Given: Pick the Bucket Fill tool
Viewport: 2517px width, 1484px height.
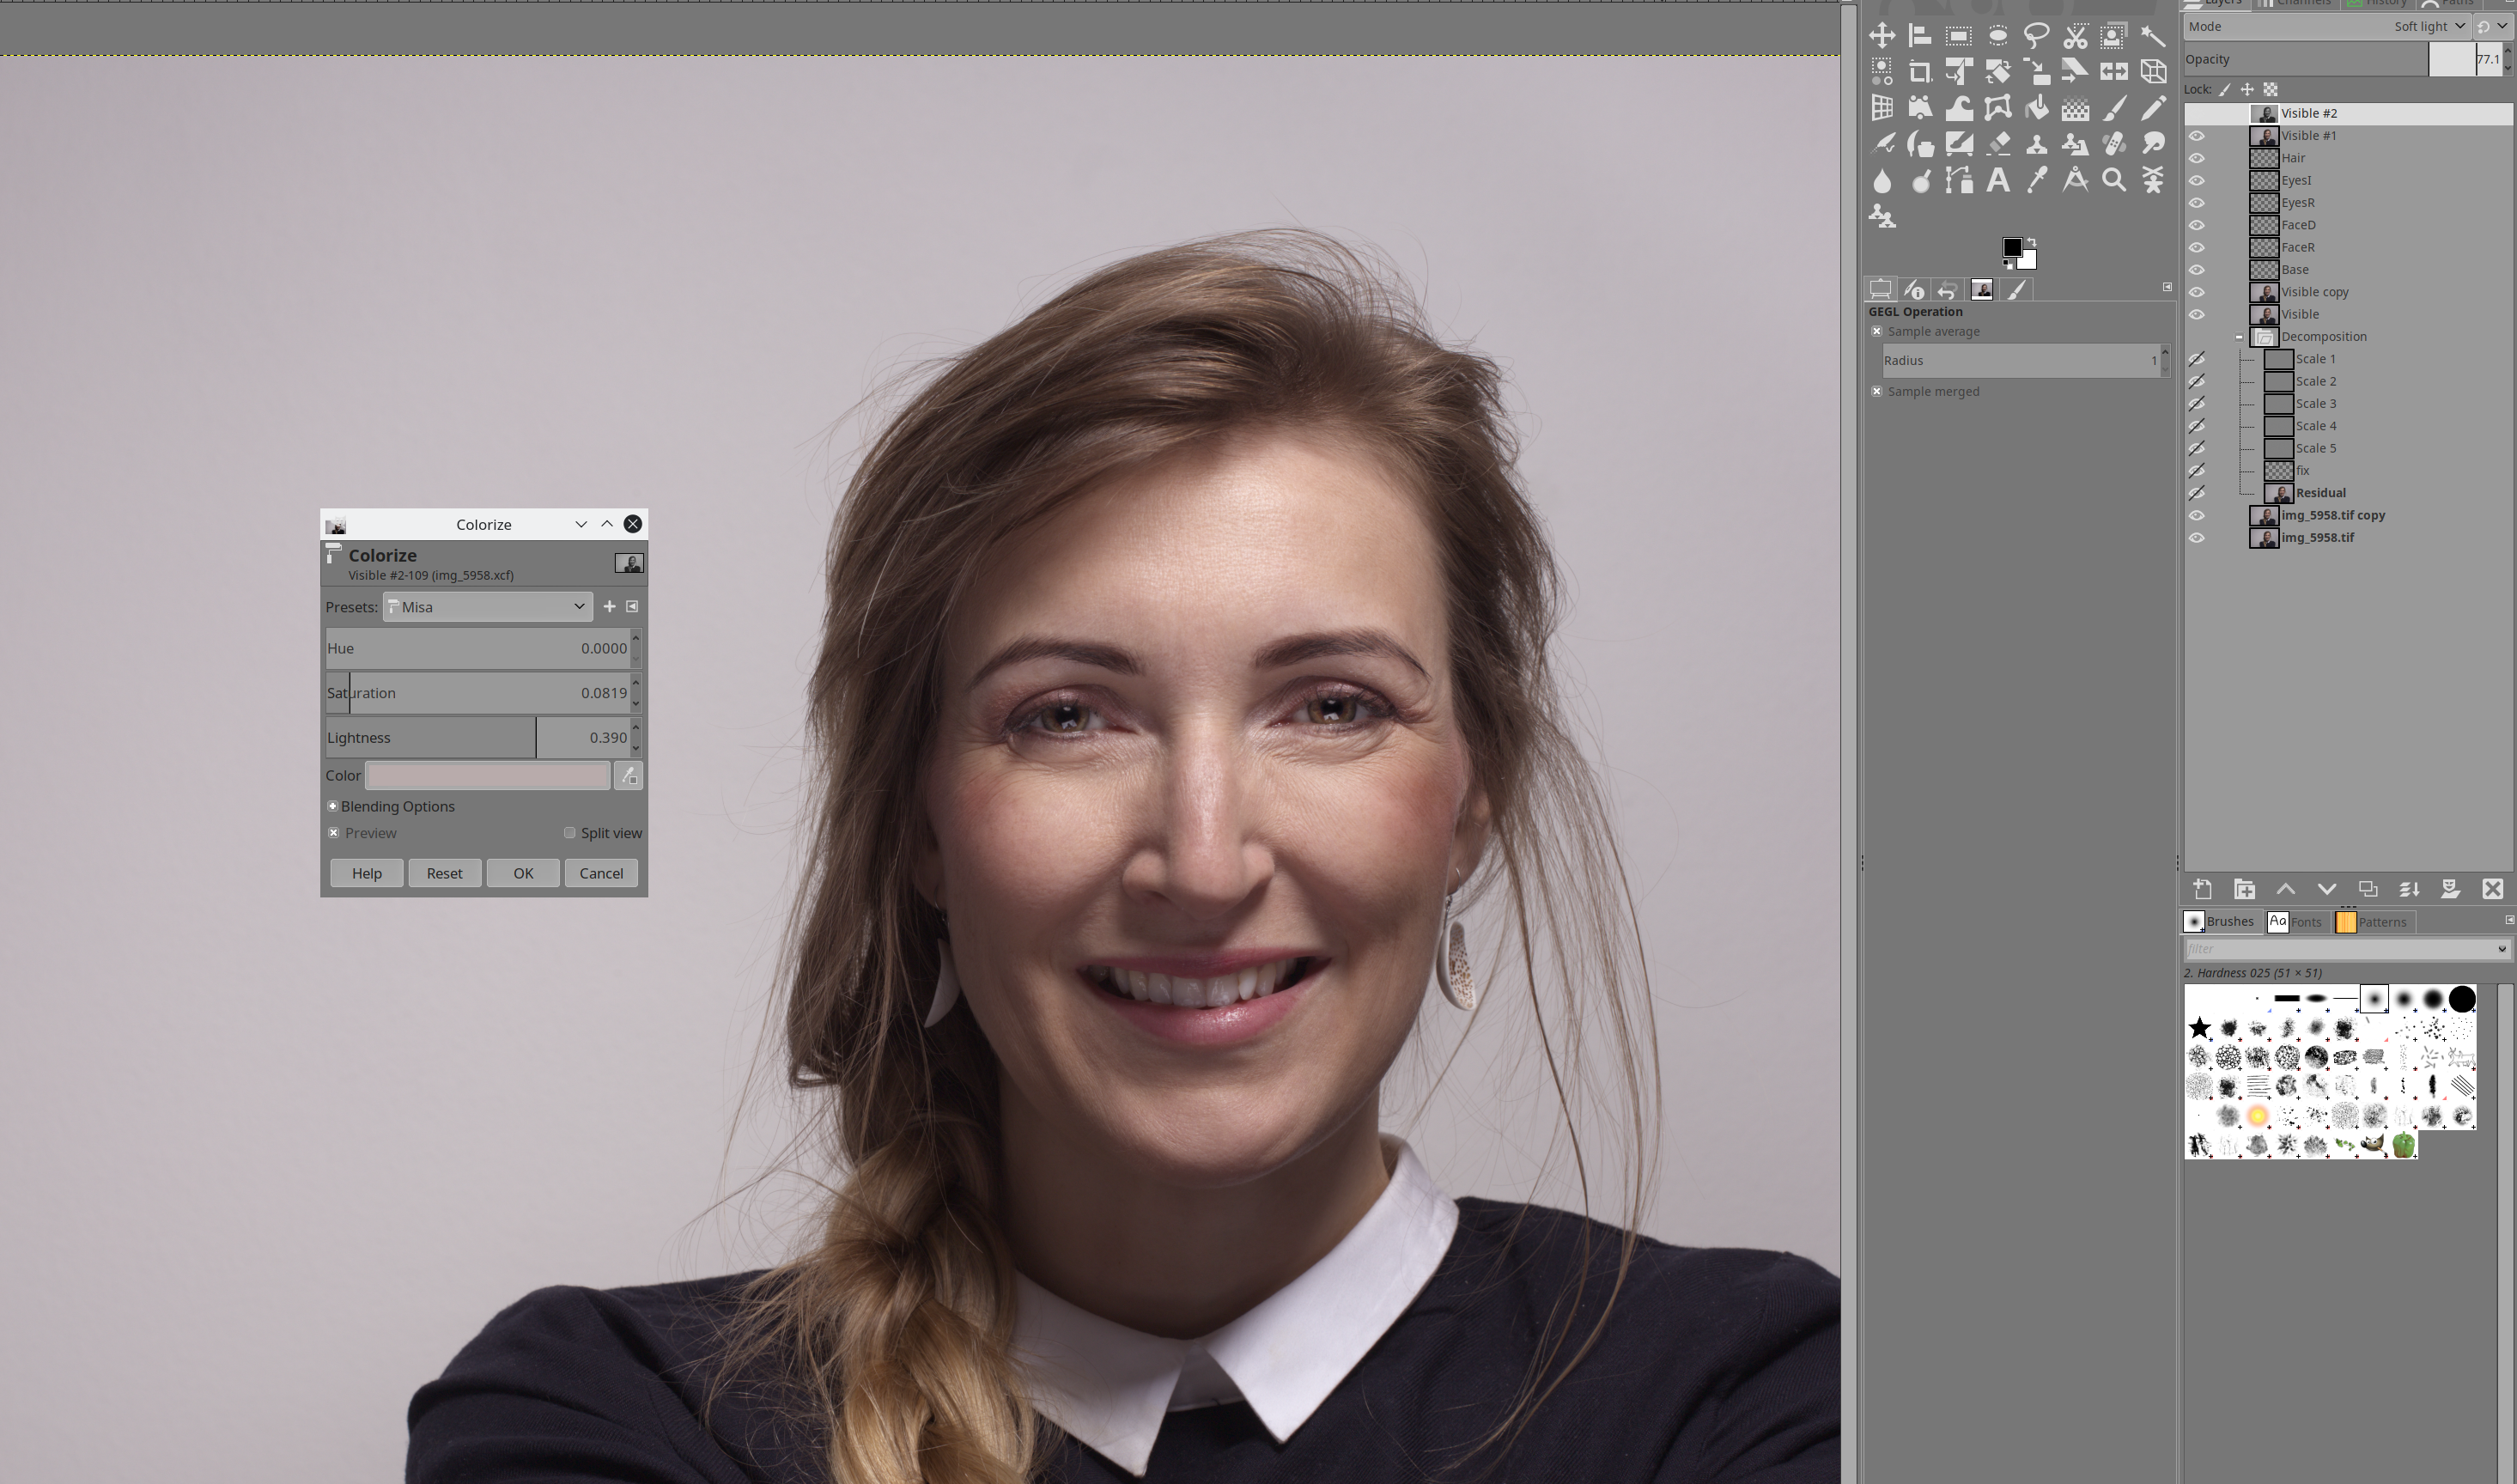Looking at the screenshot, I should click(x=2036, y=108).
